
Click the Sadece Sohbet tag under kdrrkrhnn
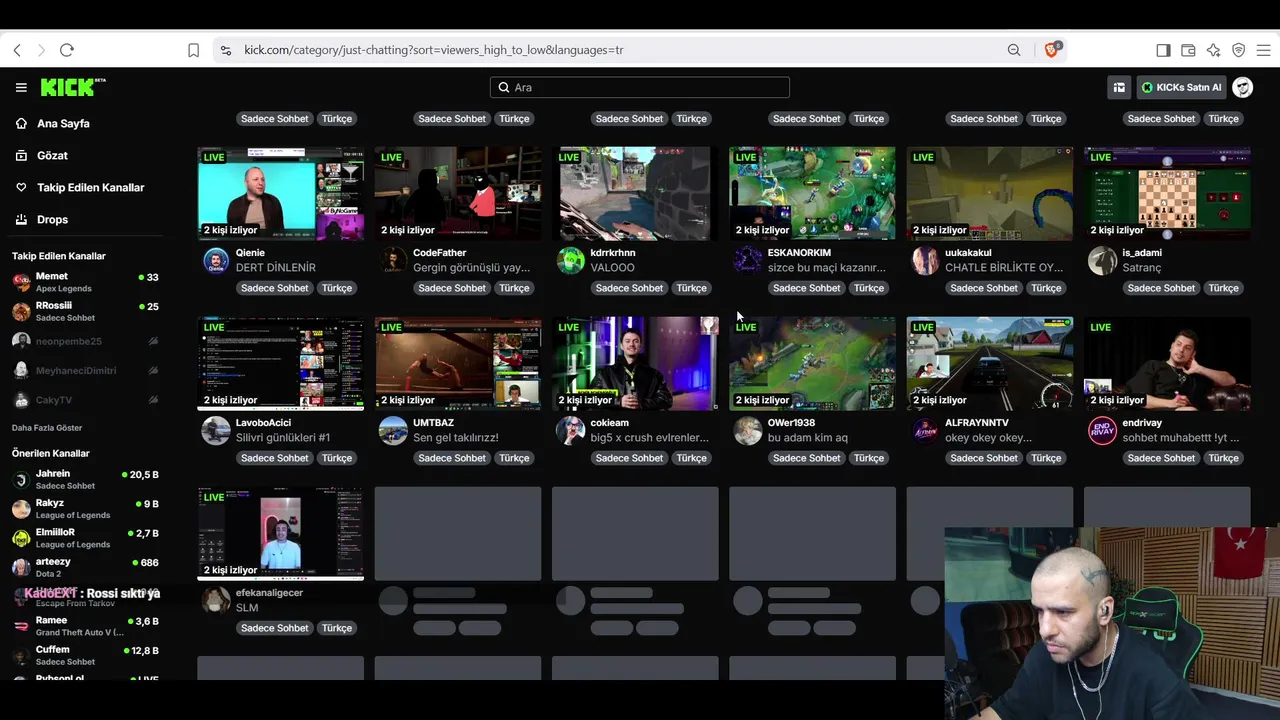(629, 288)
